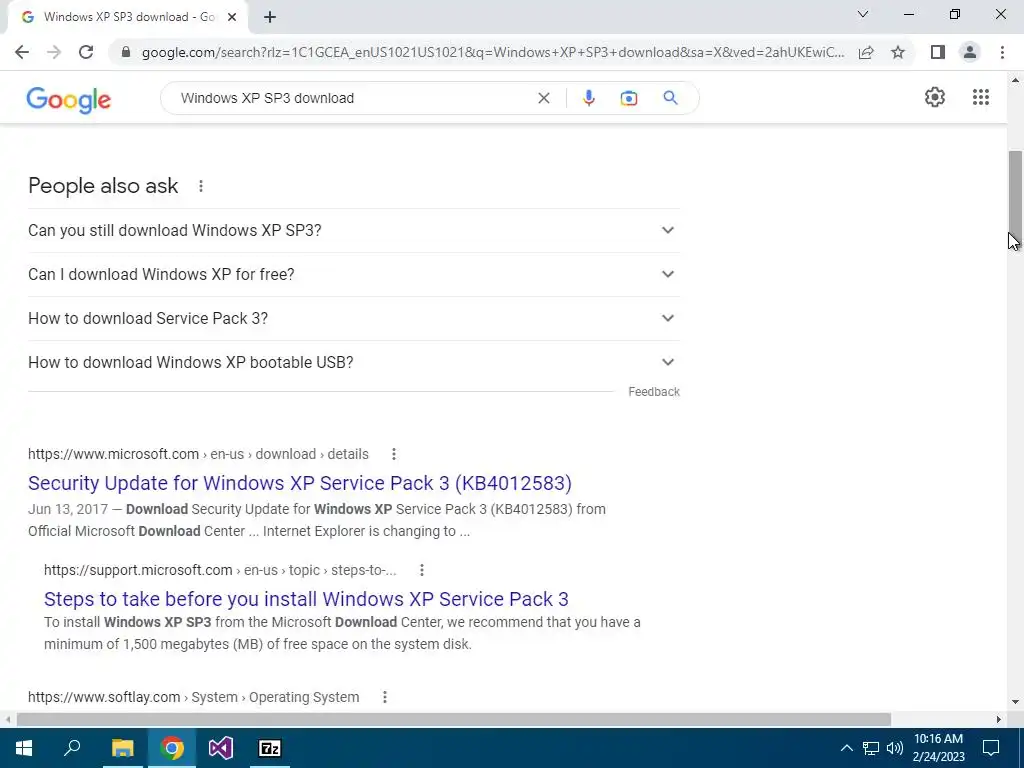Image resolution: width=1024 pixels, height=768 pixels.
Task: Start a voice search with microphone
Action: pos(588,98)
